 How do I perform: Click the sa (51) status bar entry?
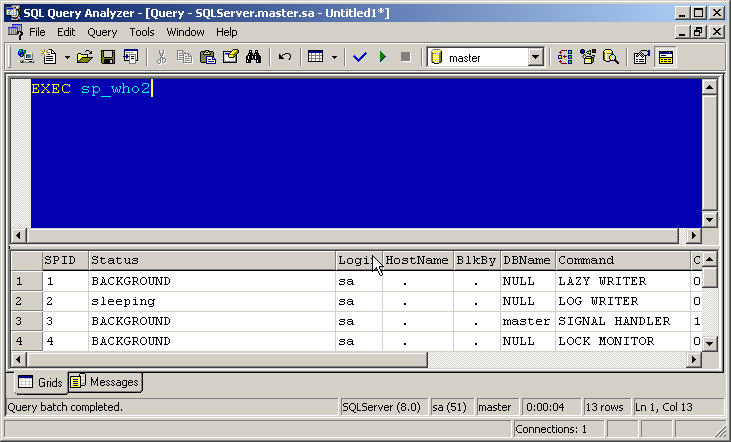pos(451,407)
